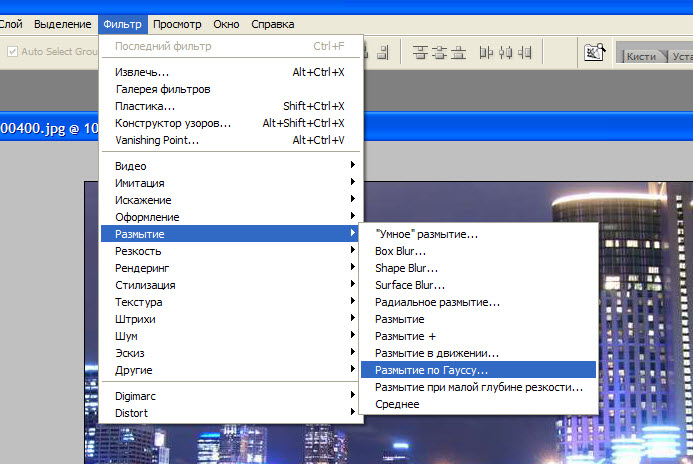Choose Размытие при малой глубине резкости...
This screenshot has height=464, width=693.
(478, 387)
